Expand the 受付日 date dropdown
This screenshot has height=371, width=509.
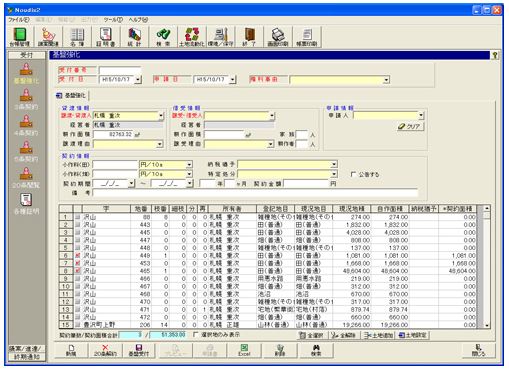pos(138,80)
